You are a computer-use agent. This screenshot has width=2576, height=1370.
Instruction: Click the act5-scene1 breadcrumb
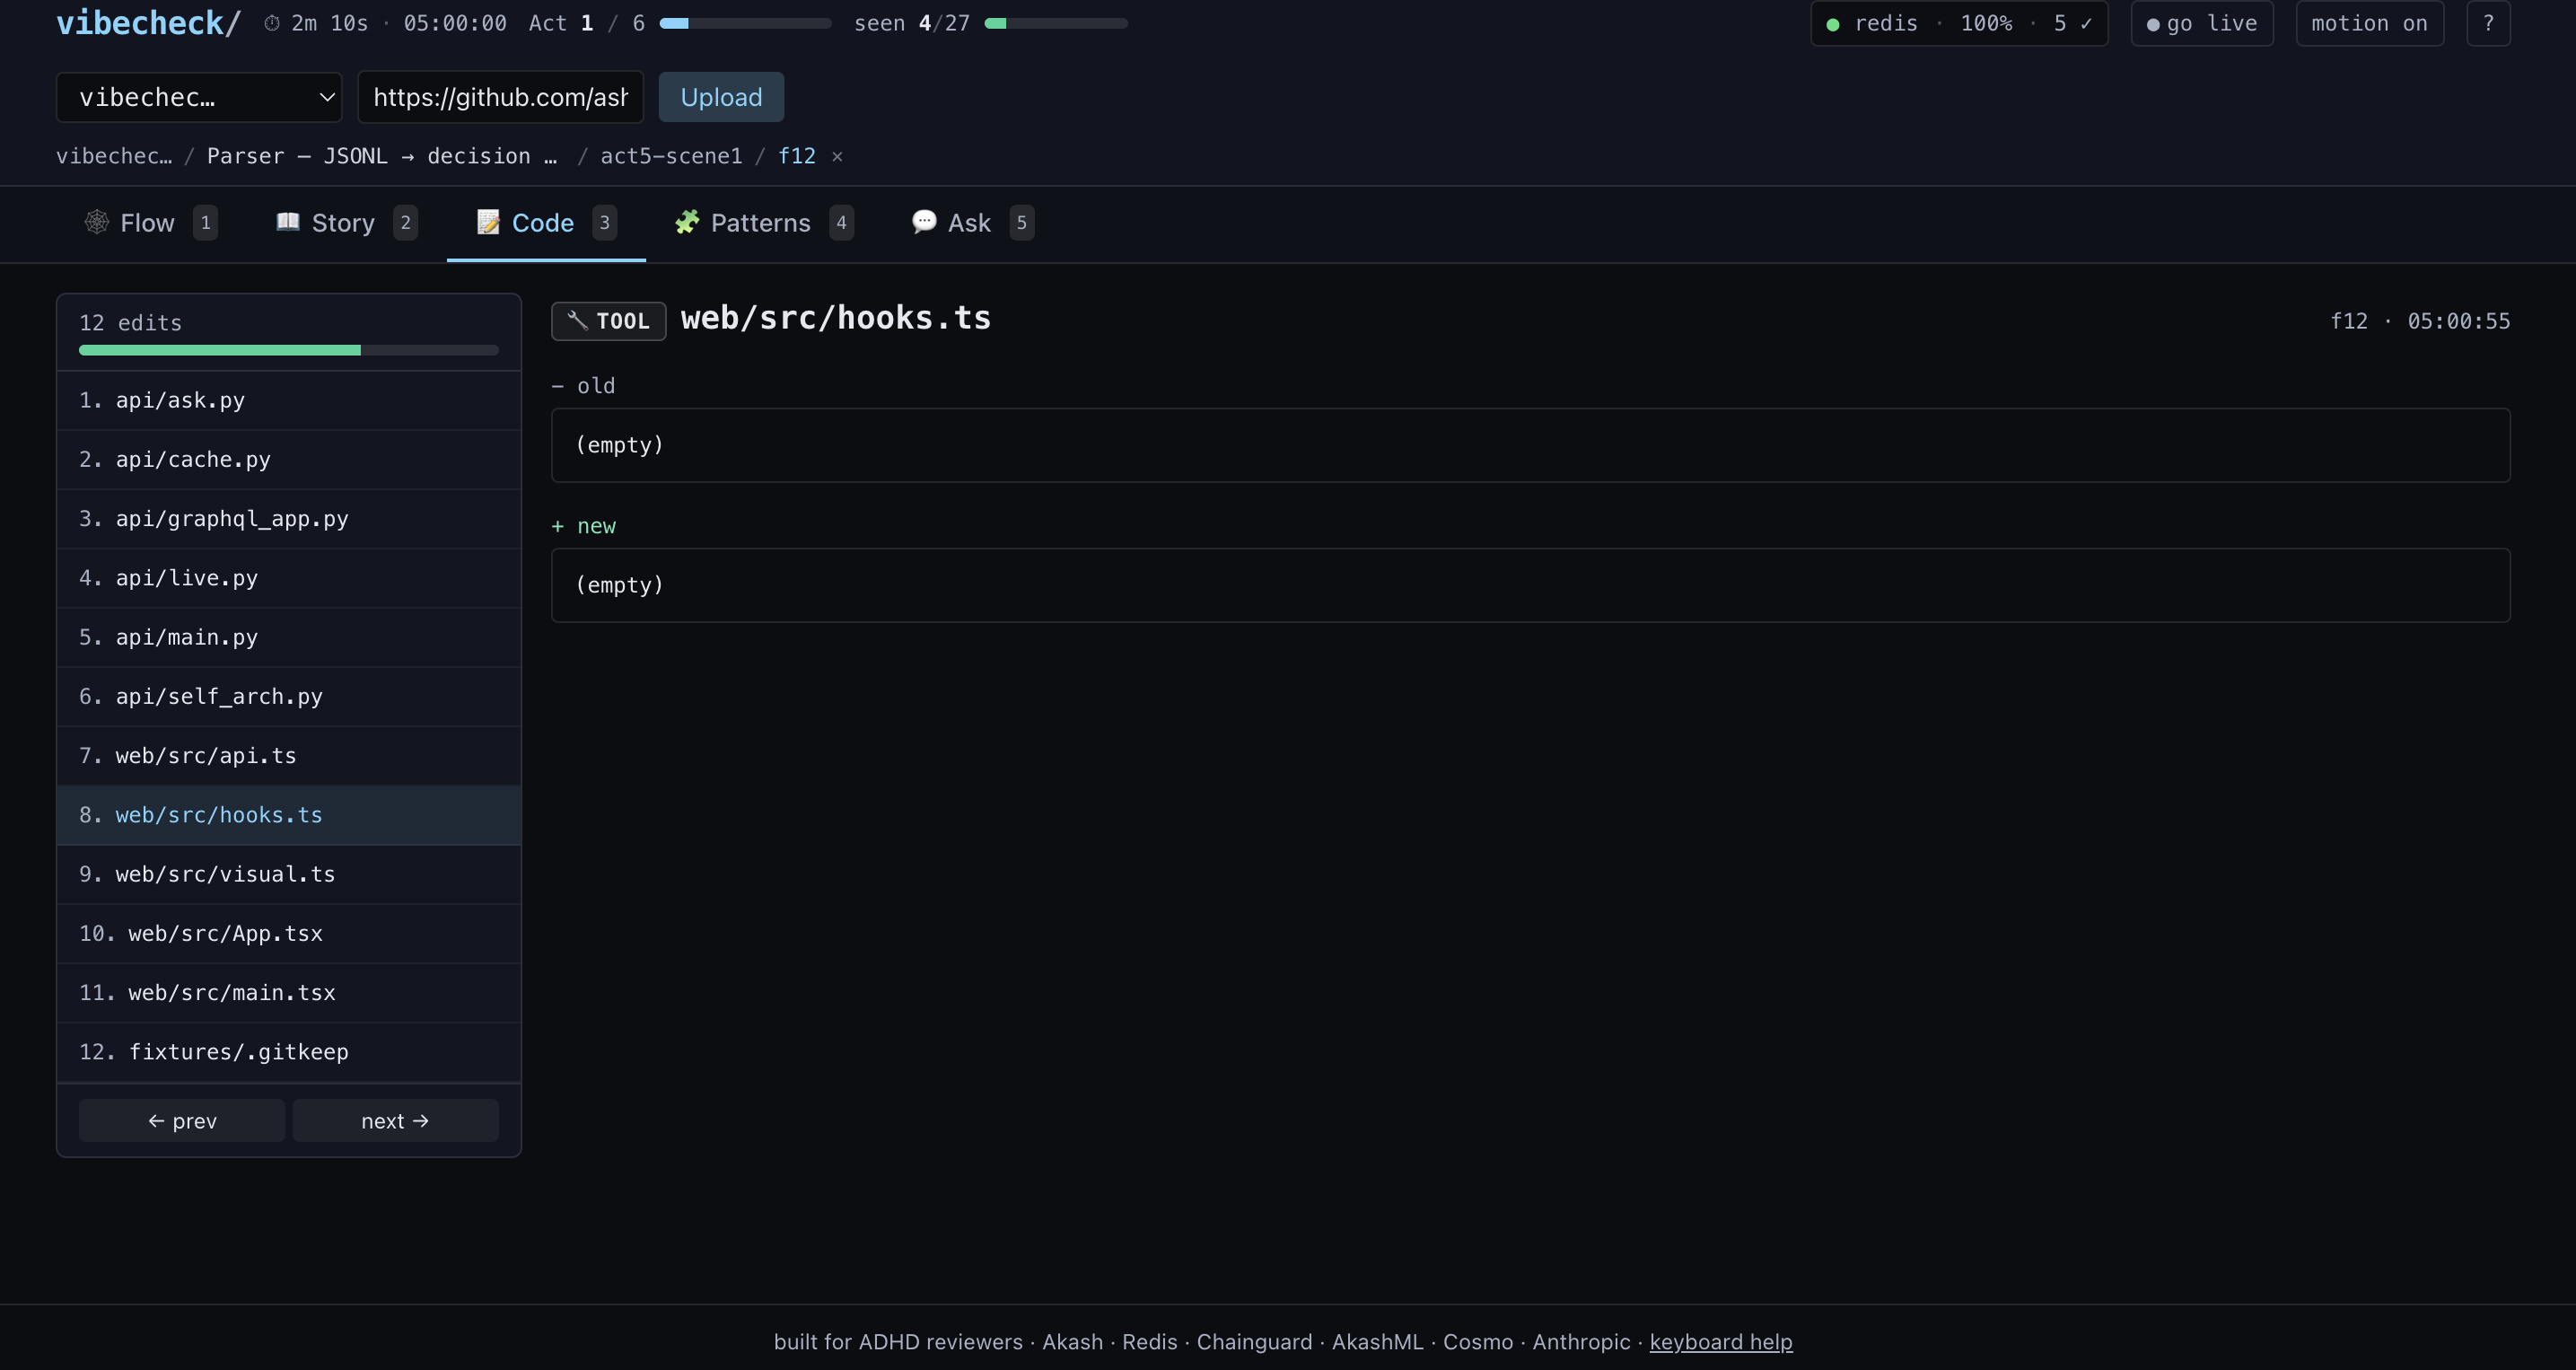tap(671, 156)
